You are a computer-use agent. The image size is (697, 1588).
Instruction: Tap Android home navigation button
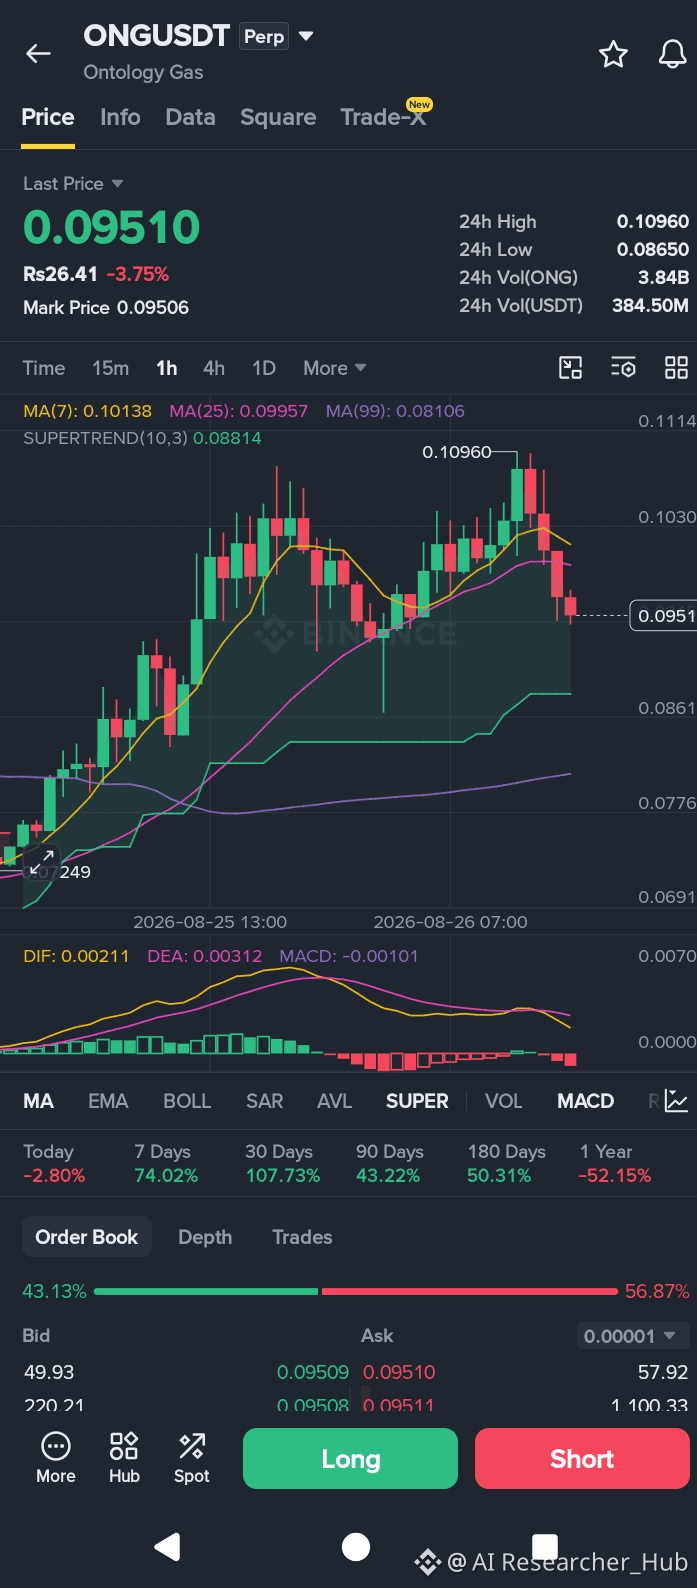pos(355,1547)
